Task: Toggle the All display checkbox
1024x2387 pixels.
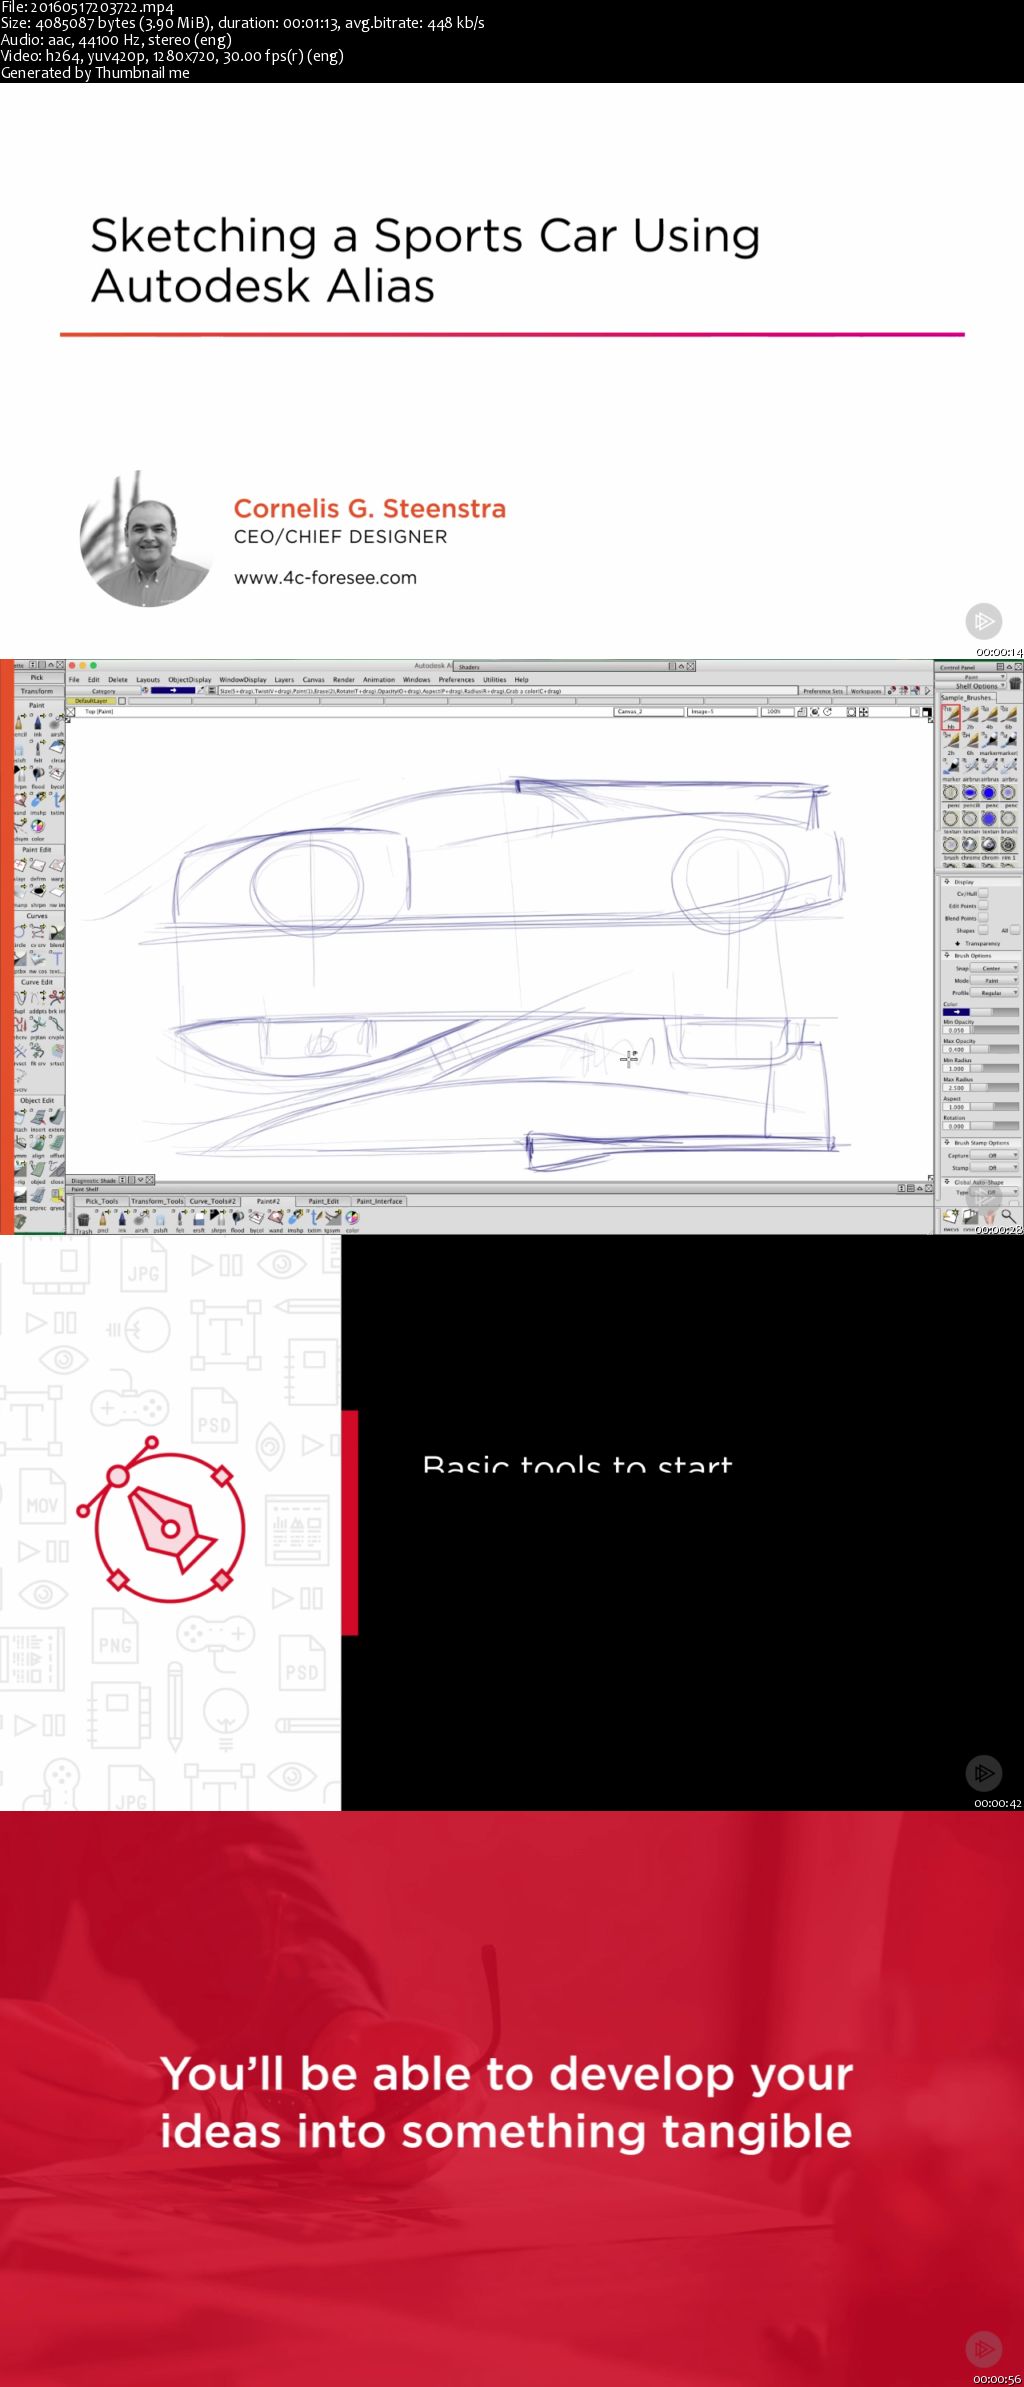Action: [1015, 930]
